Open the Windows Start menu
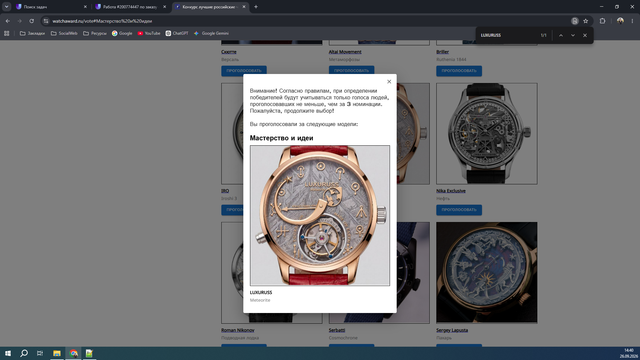Image resolution: width=640 pixels, height=360 pixels. 8,353
